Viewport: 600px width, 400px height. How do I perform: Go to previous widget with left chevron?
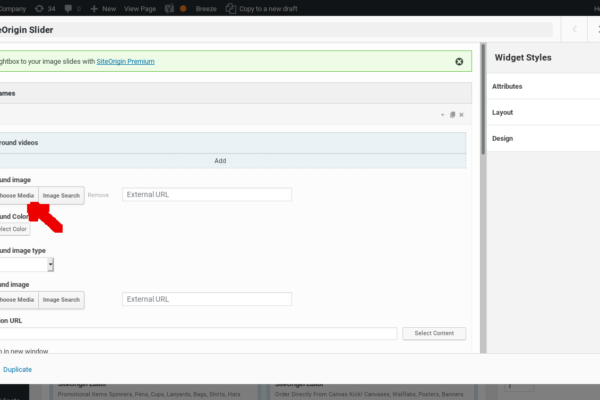(x=574, y=30)
